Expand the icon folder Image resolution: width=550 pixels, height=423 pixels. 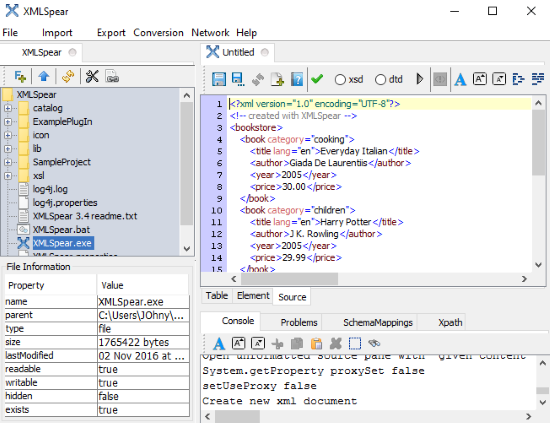click(8, 135)
